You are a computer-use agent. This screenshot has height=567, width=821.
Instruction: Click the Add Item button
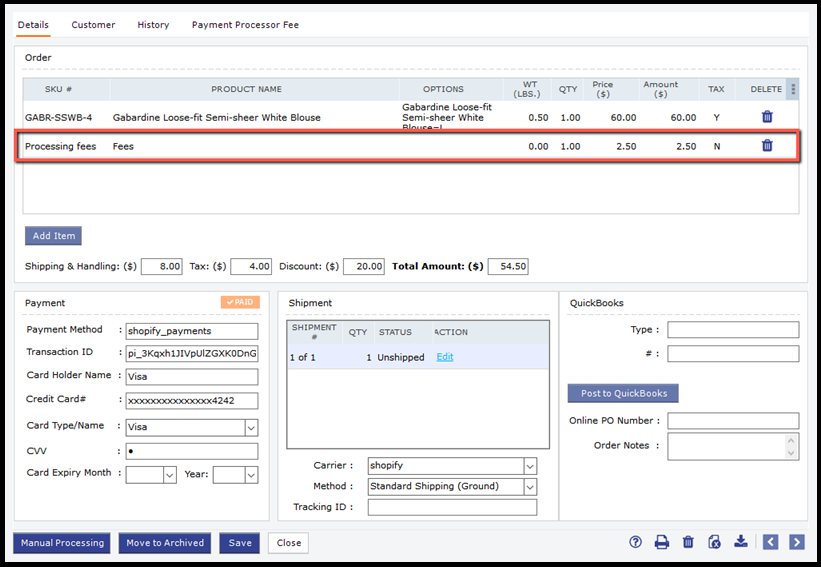(53, 236)
